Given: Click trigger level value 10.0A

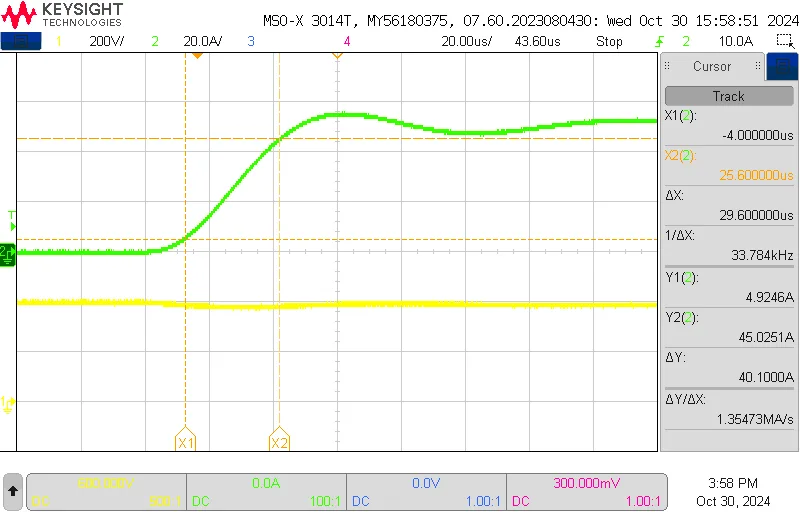Looking at the screenshot, I should 736,41.
